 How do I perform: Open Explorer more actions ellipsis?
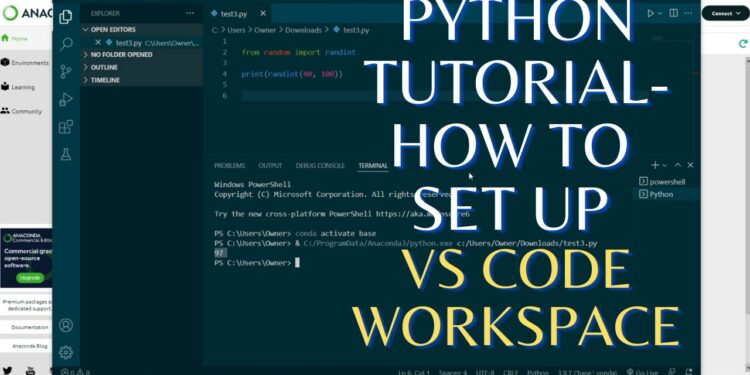[x=190, y=13]
